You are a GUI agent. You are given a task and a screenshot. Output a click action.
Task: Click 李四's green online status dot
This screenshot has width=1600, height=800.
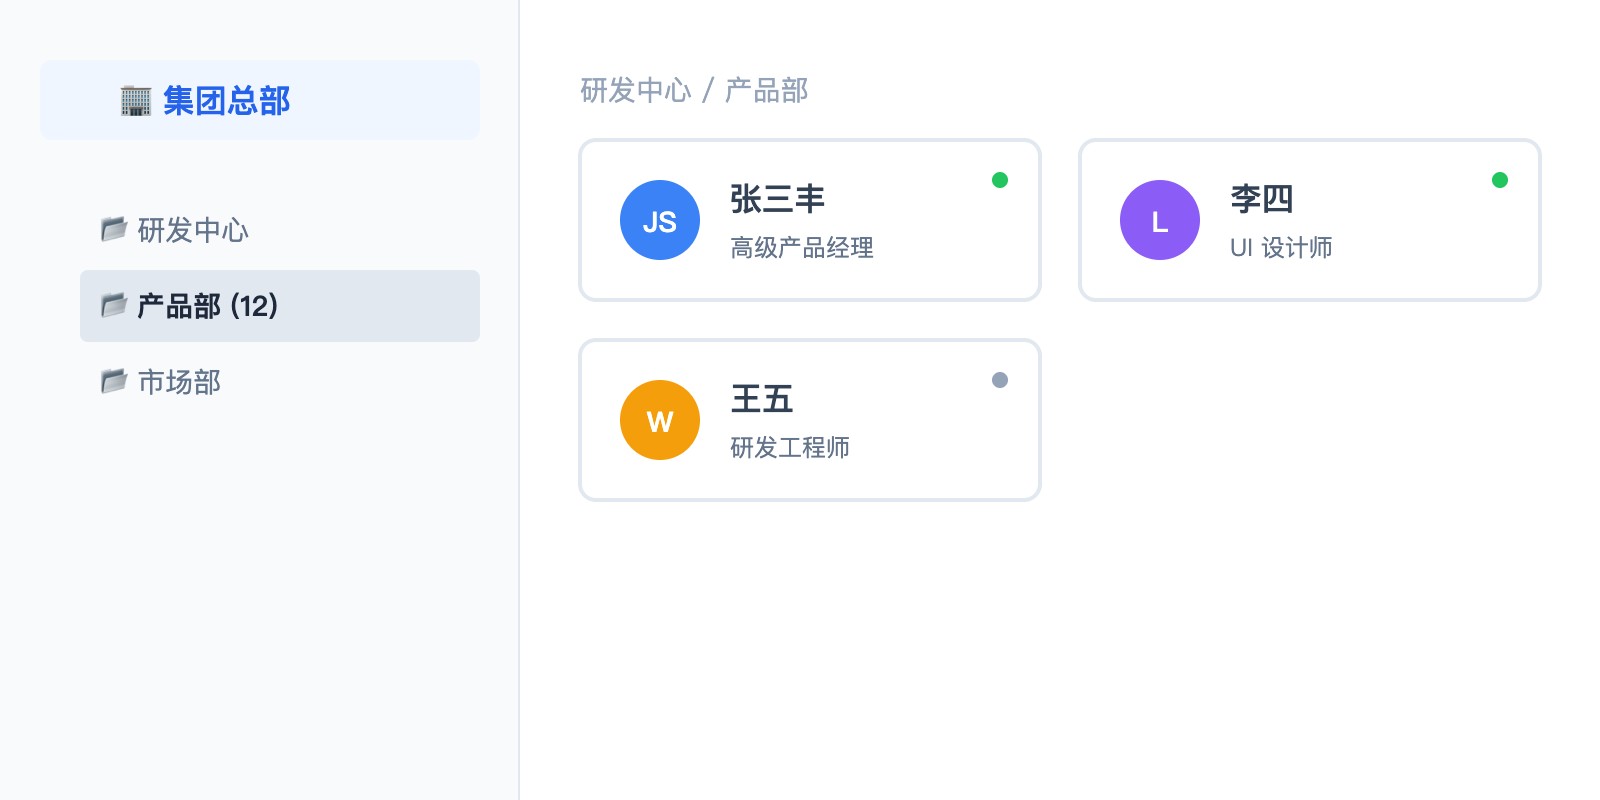tap(1500, 180)
